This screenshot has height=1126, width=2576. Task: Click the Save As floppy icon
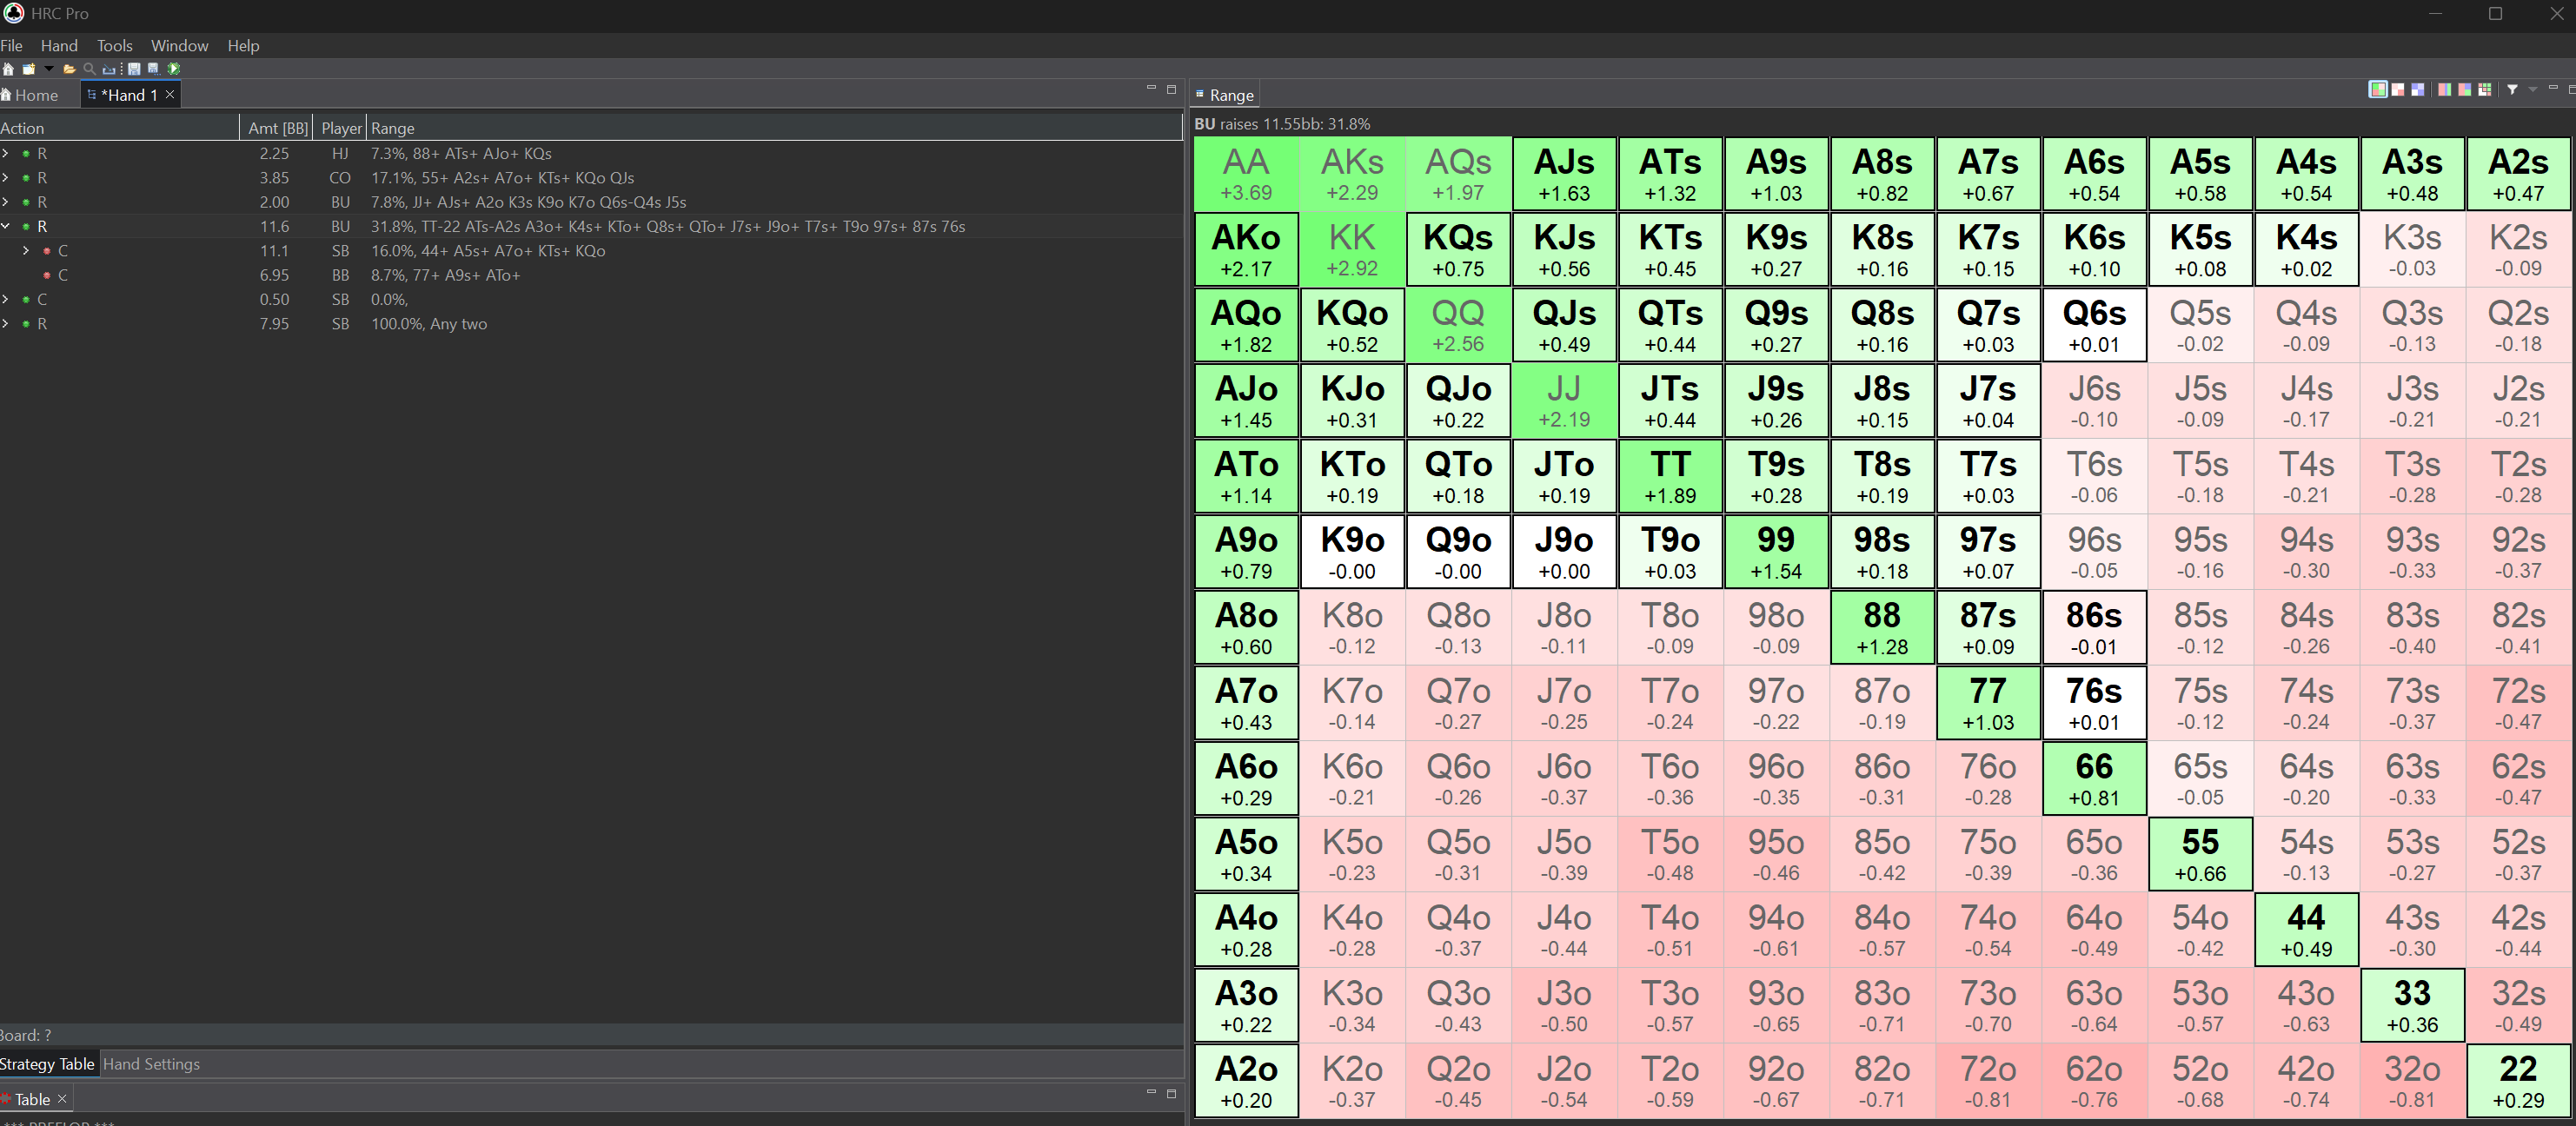pos(153,69)
